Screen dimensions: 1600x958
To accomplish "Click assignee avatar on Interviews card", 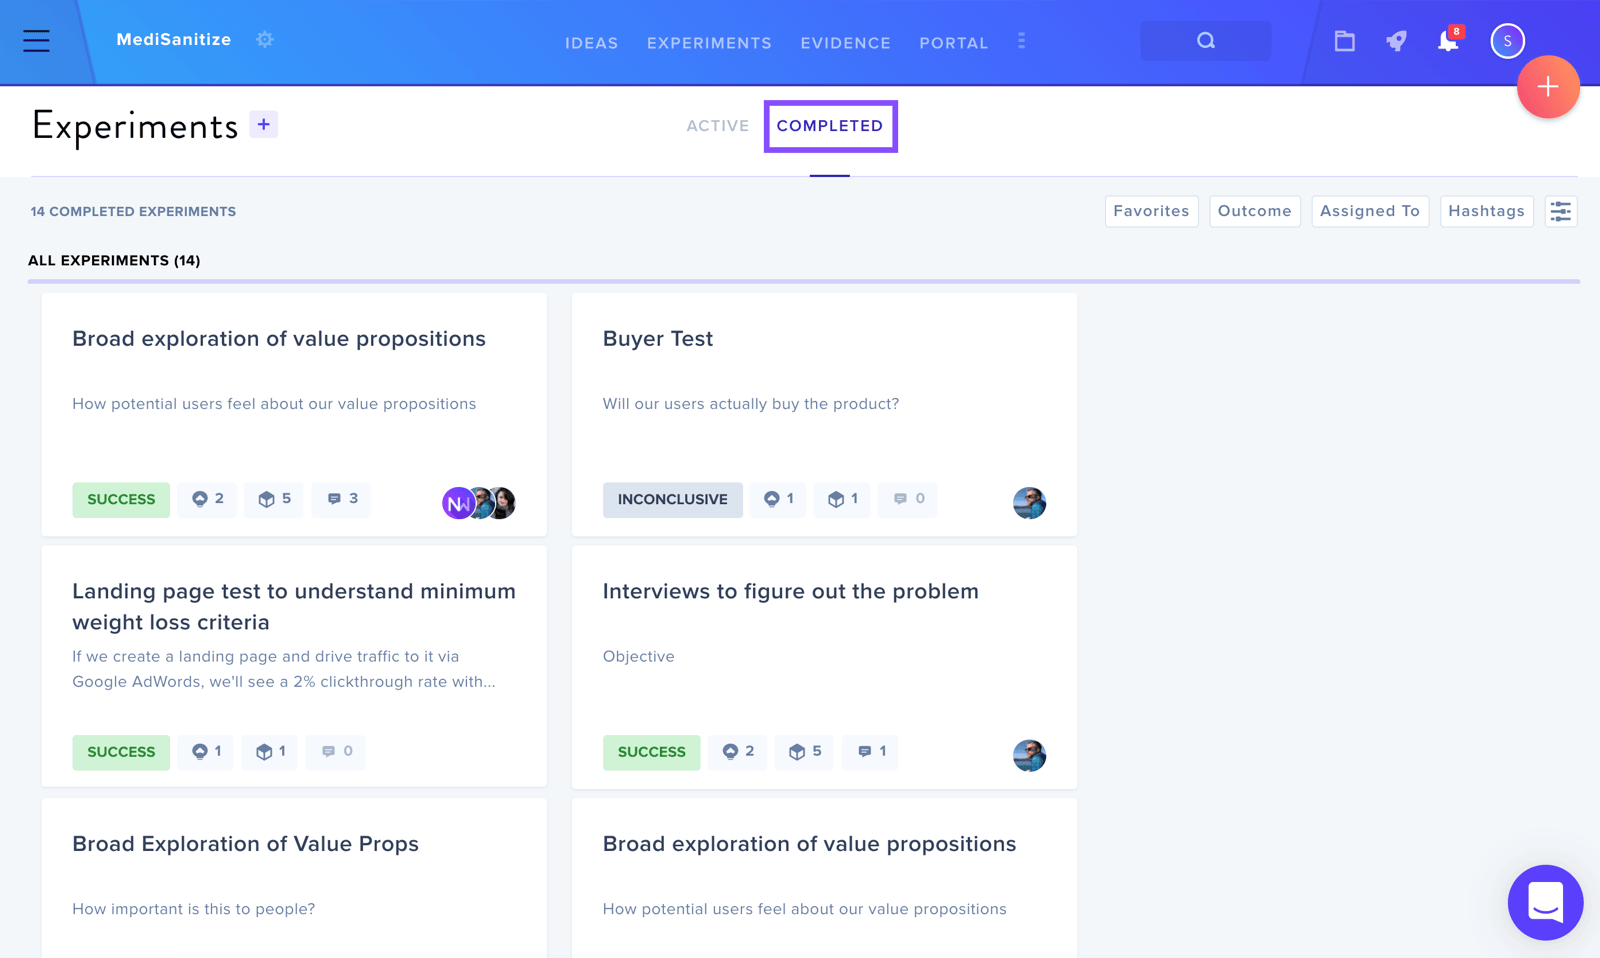I will (x=1029, y=755).
